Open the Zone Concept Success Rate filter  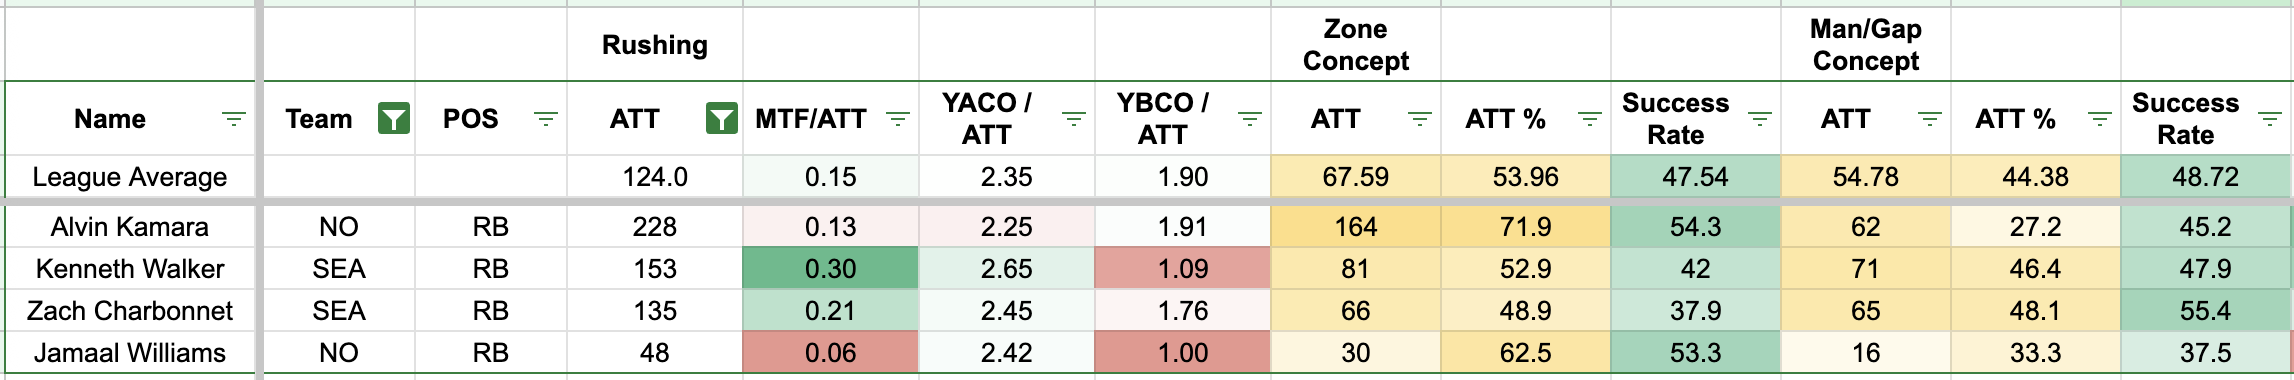[1759, 119]
